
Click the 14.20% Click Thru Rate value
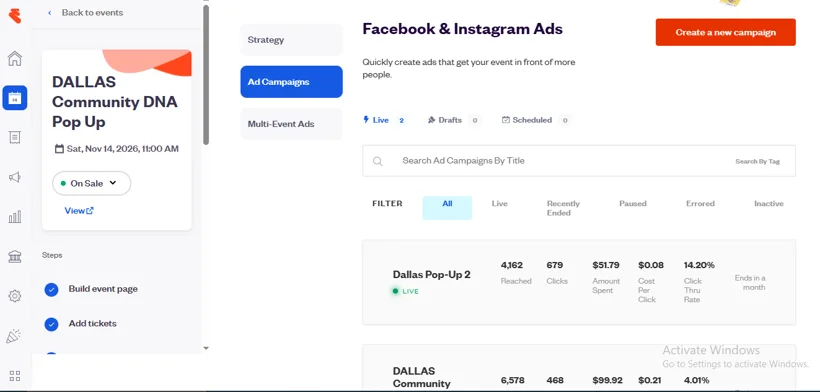coord(699,266)
